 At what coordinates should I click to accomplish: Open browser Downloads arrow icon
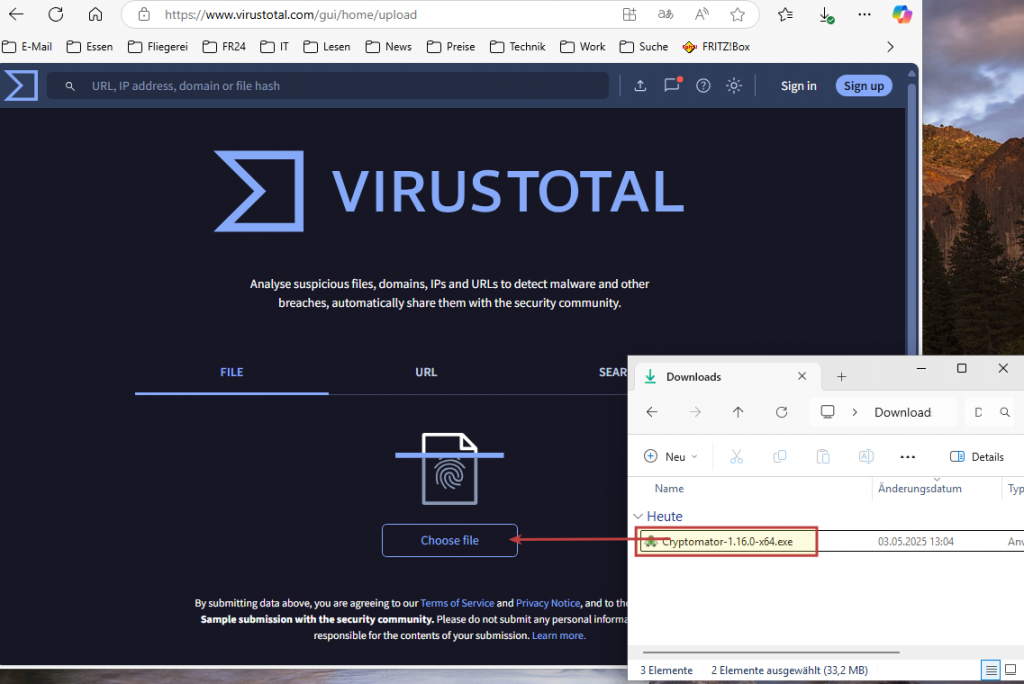pyautogui.click(x=826, y=15)
